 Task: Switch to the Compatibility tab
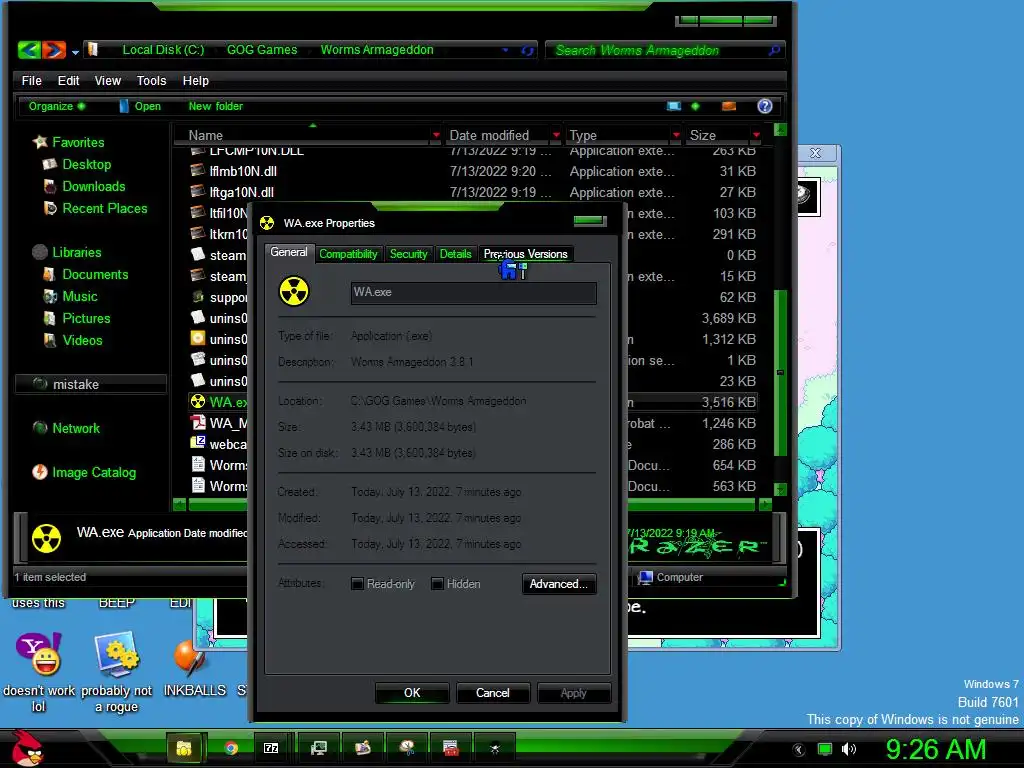(348, 253)
